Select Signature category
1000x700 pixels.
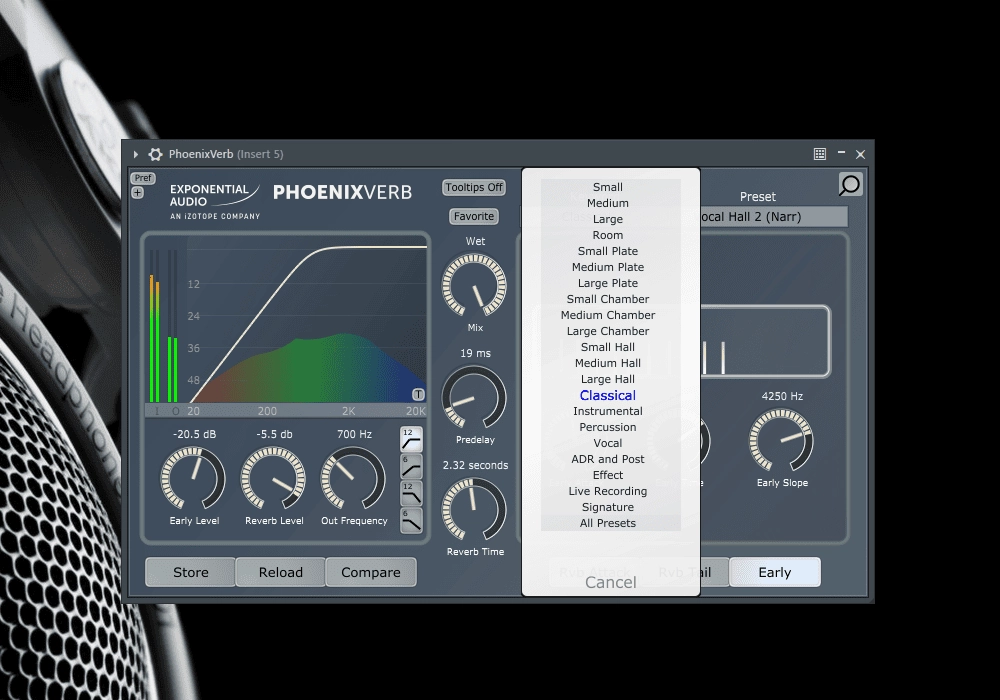(608, 507)
